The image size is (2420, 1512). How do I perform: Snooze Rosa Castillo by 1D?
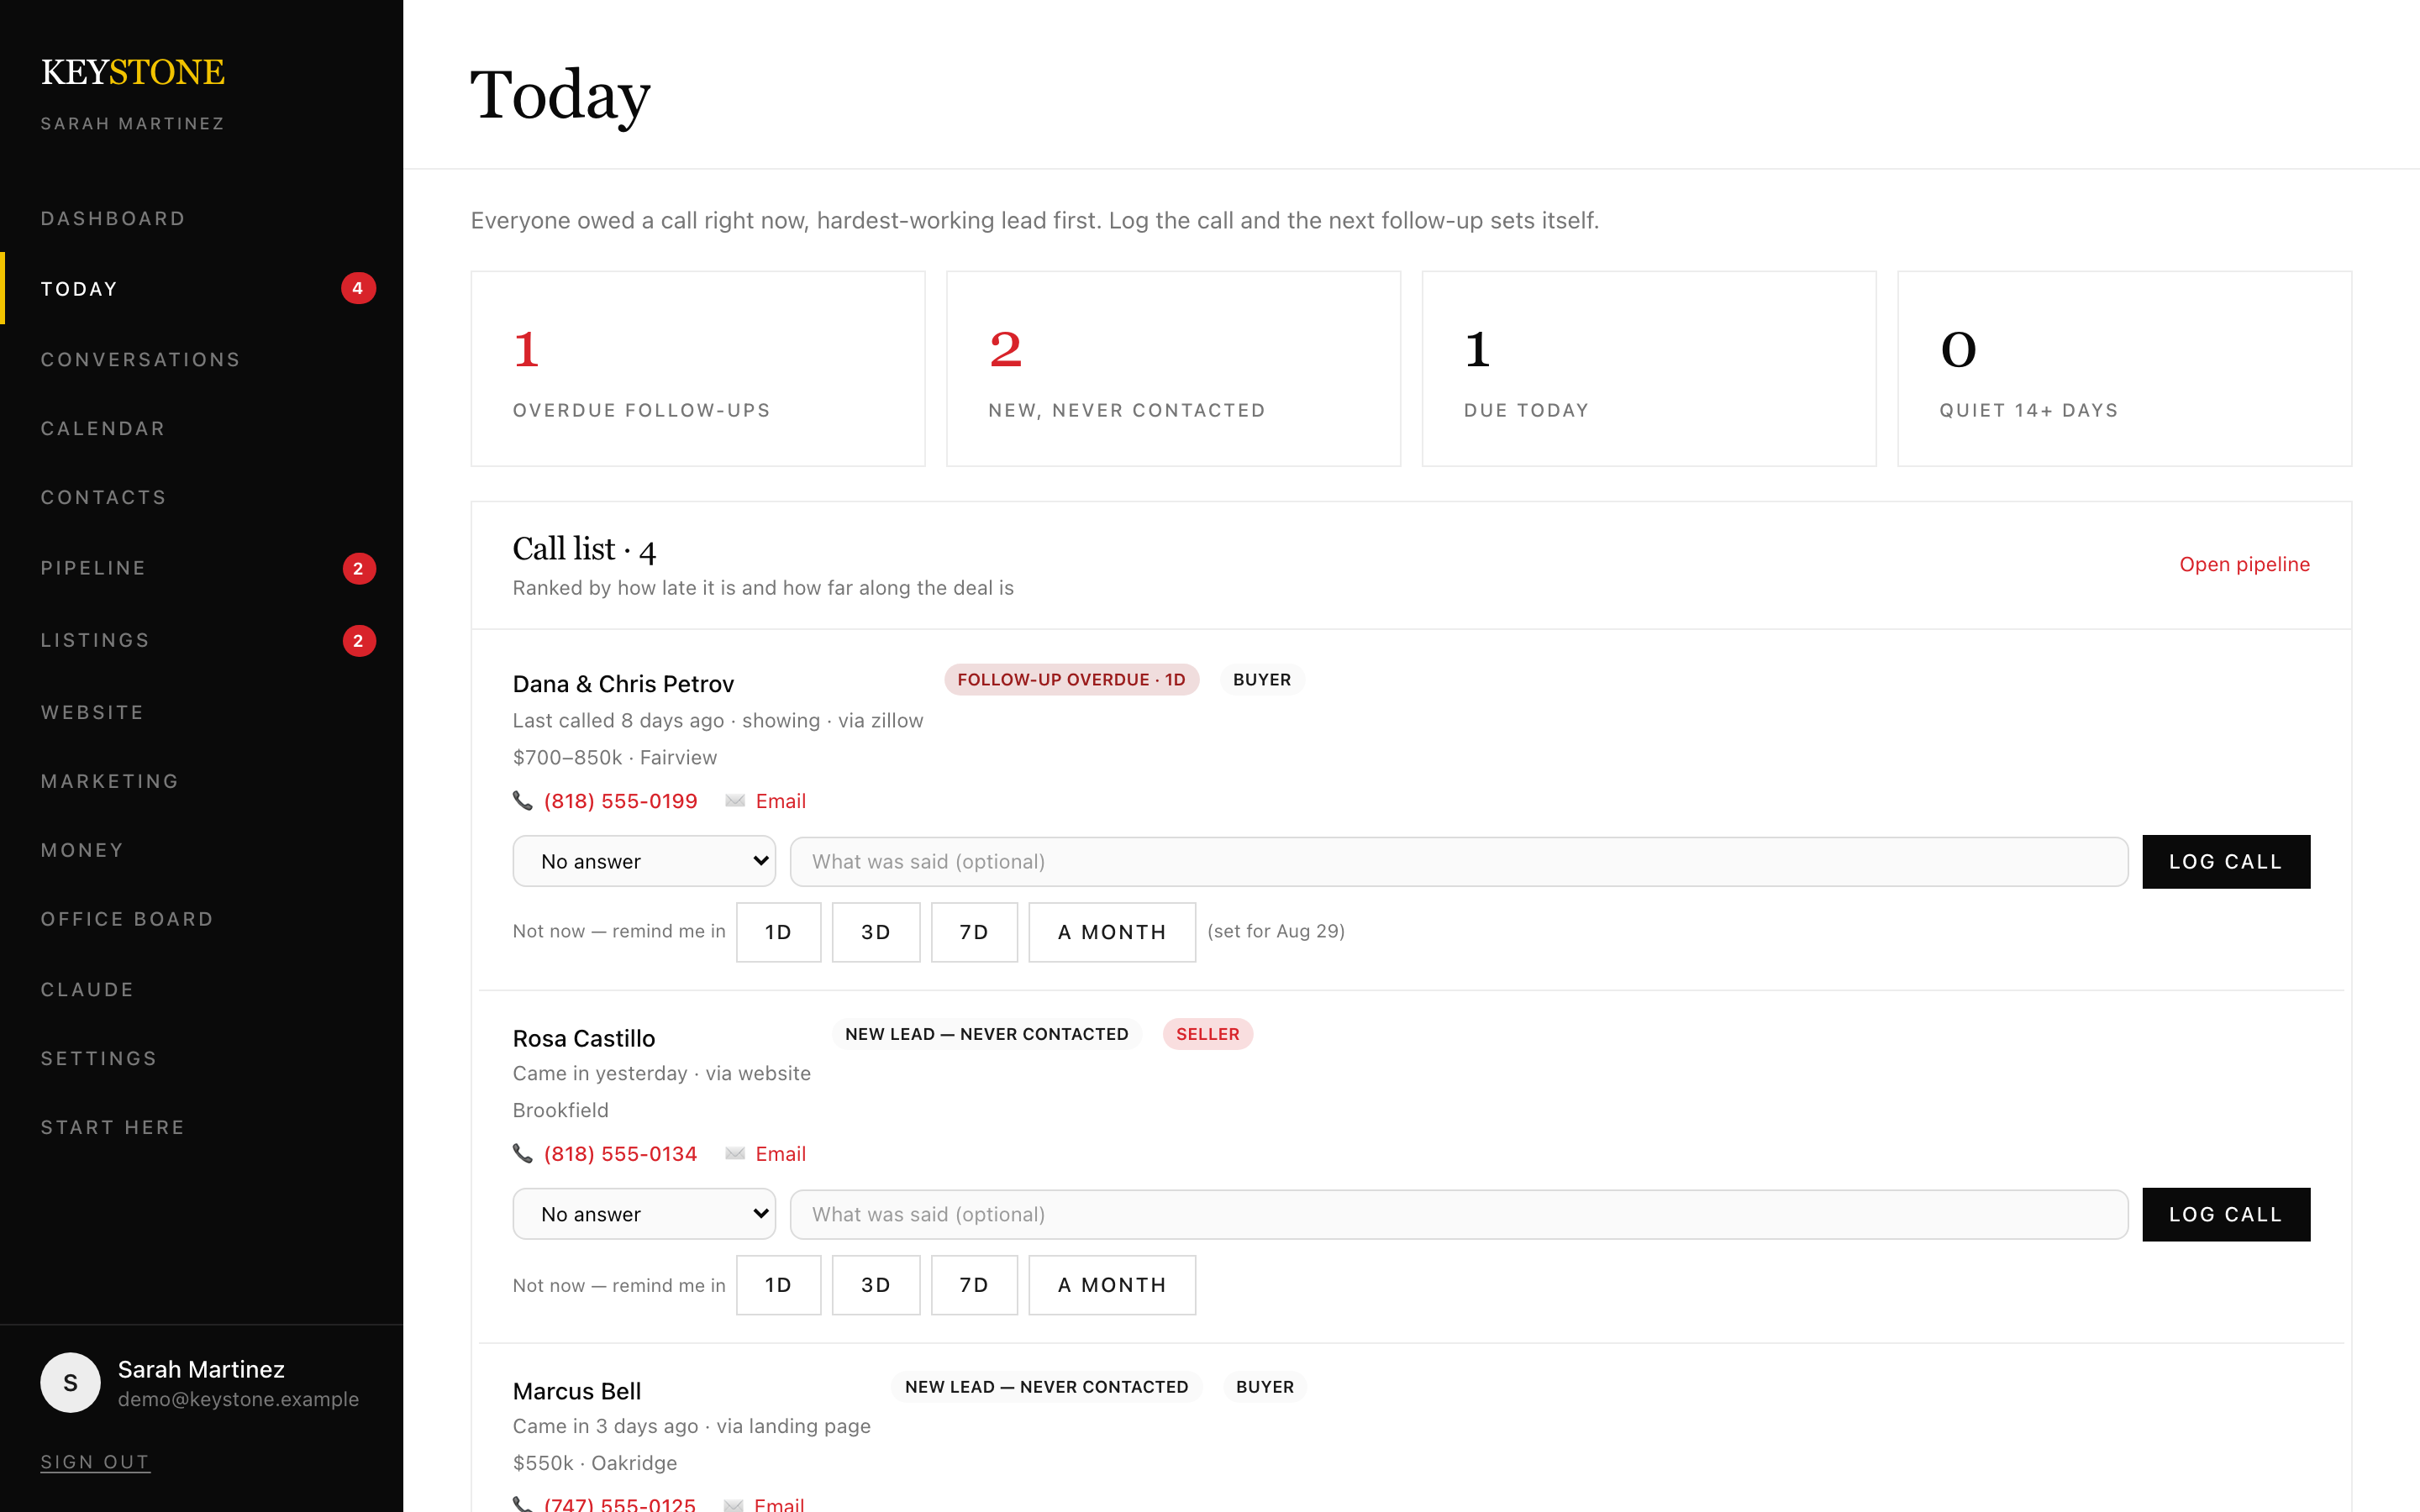[779, 1285]
